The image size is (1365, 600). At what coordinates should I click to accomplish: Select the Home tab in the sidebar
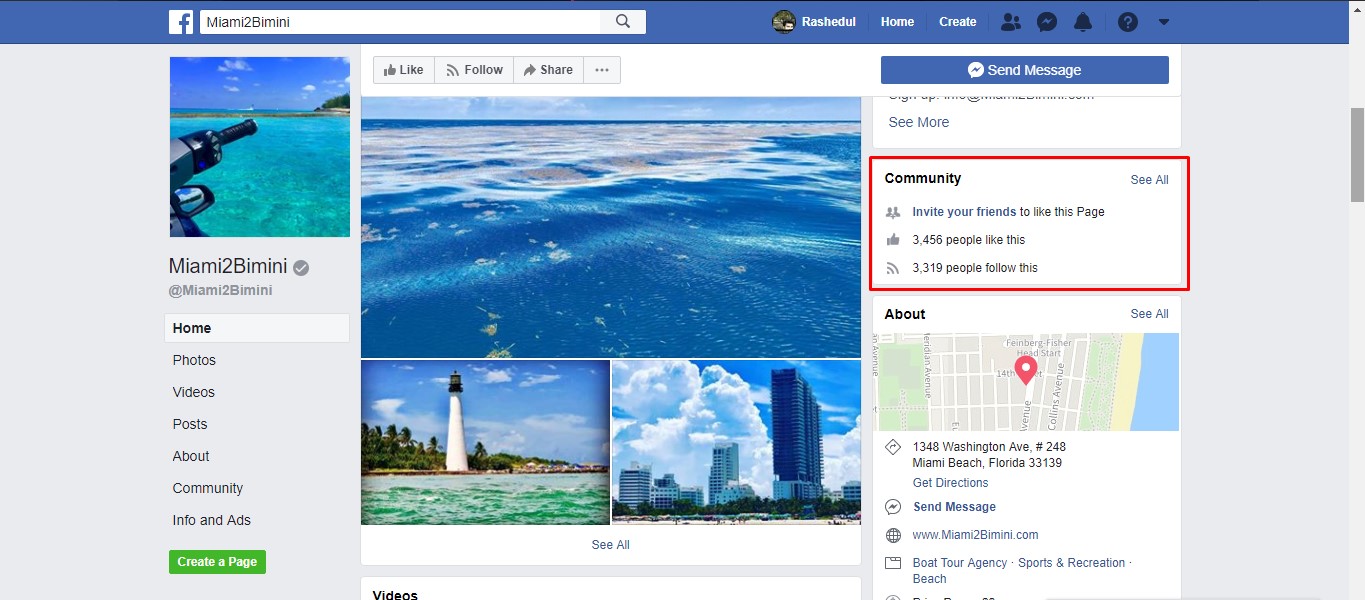pos(257,328)
